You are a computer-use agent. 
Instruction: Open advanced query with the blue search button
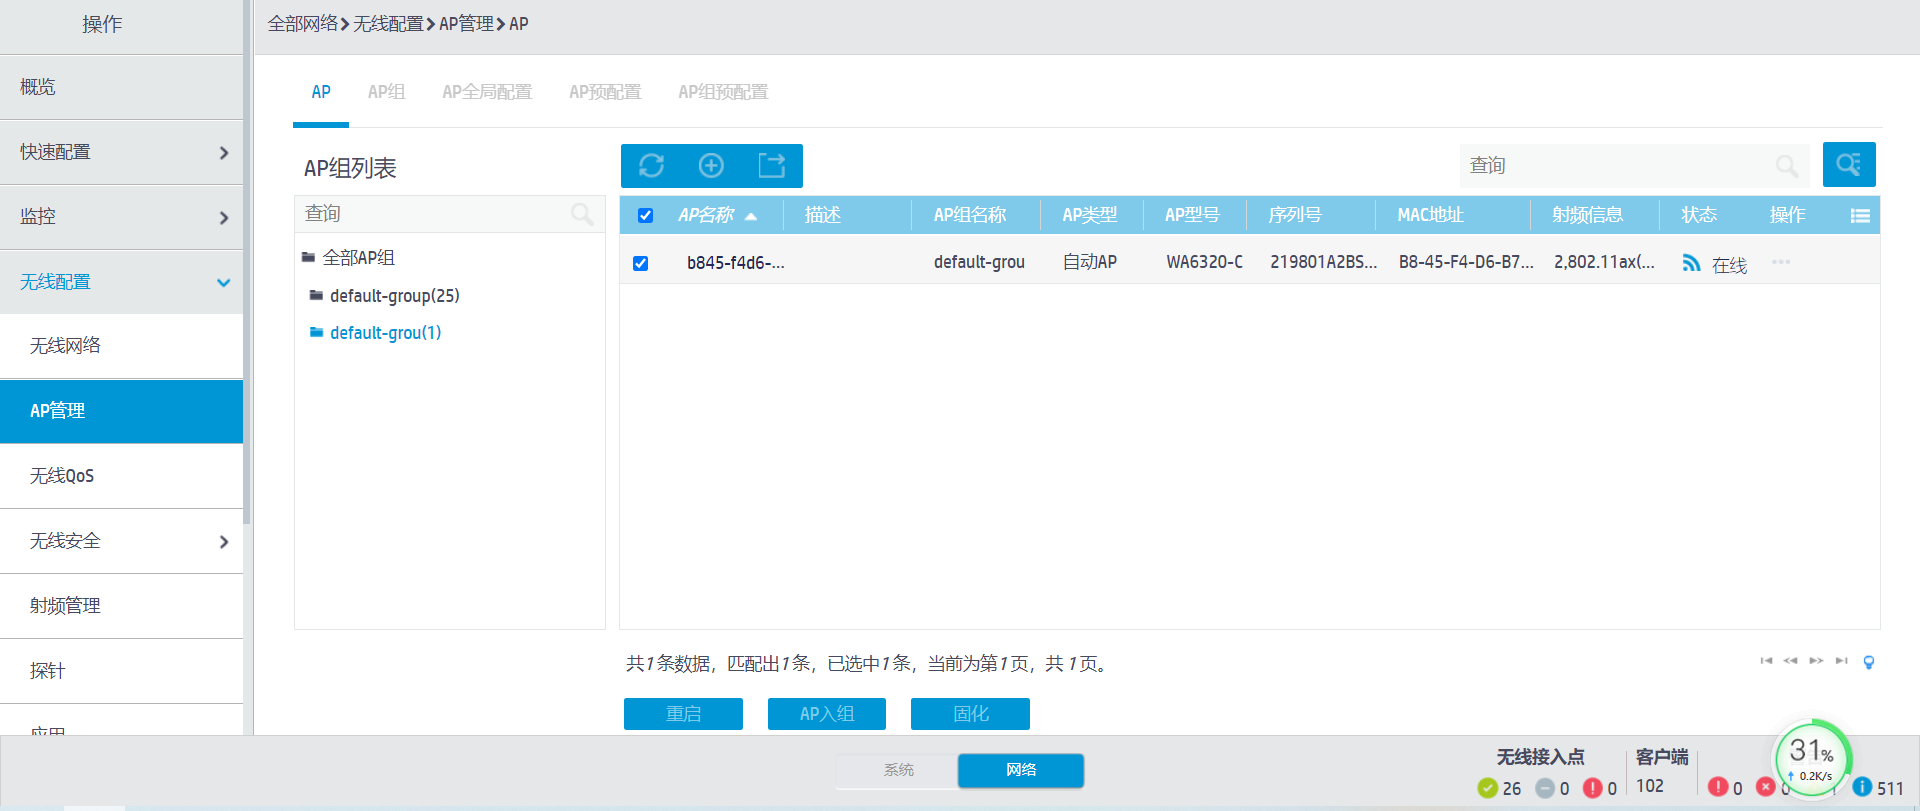tap(1849, 164)
